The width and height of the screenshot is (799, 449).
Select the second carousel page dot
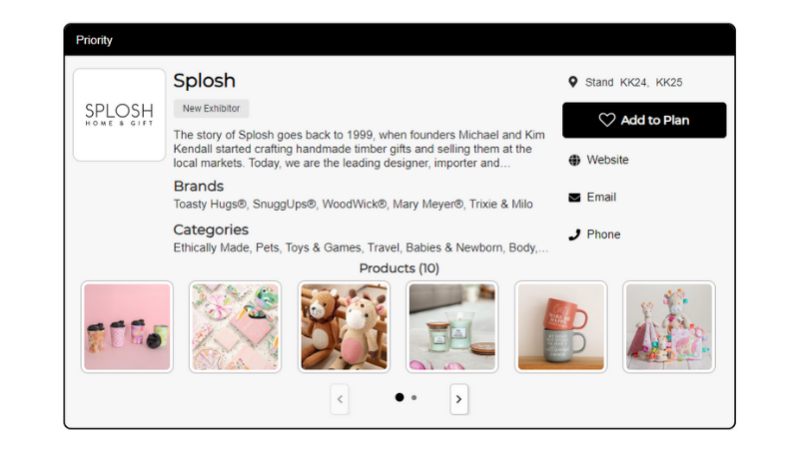[414, 398]
